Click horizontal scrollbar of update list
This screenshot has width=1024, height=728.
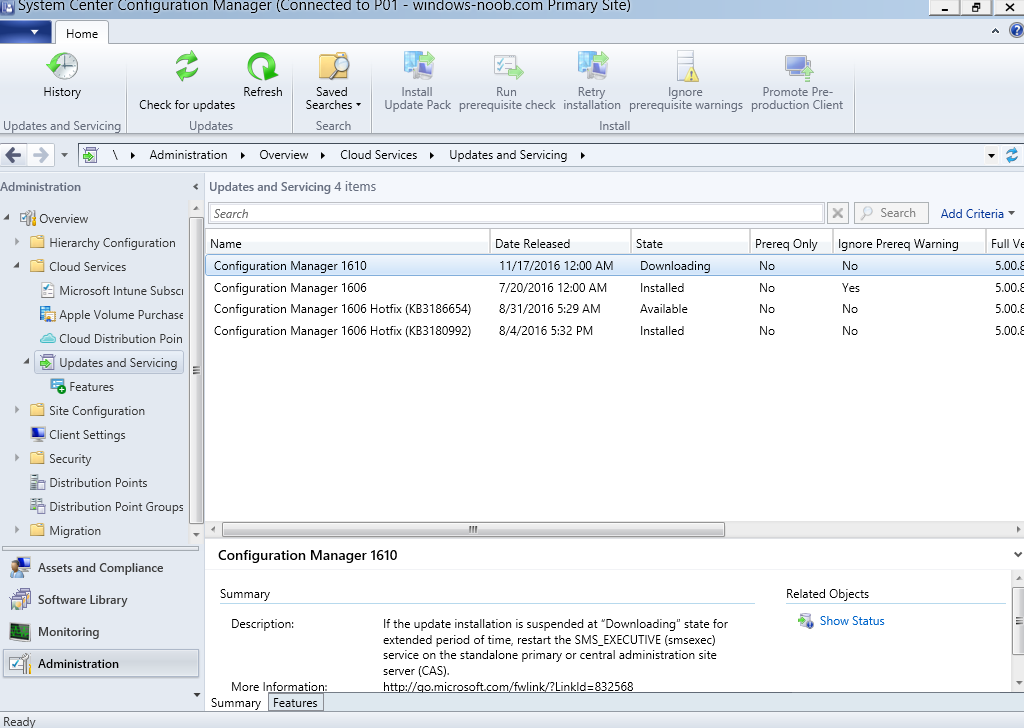473,529
